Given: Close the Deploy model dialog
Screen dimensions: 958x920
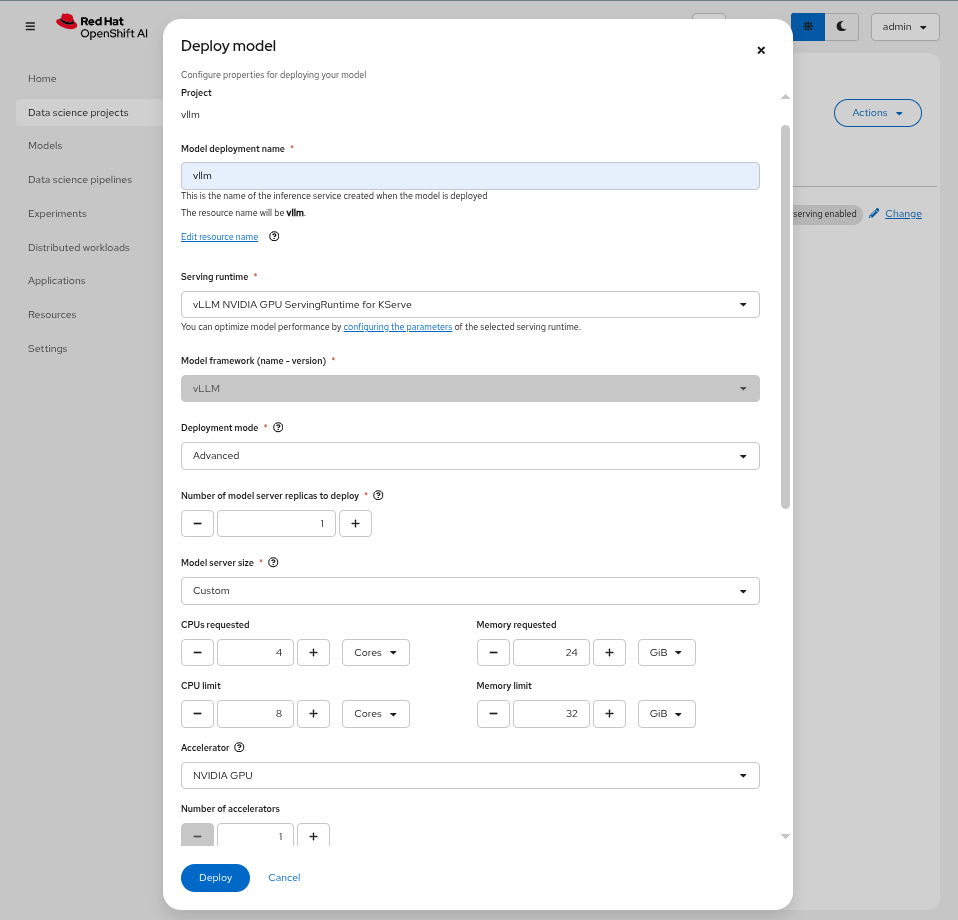Looking at the screenshot, I should (761, 50).
